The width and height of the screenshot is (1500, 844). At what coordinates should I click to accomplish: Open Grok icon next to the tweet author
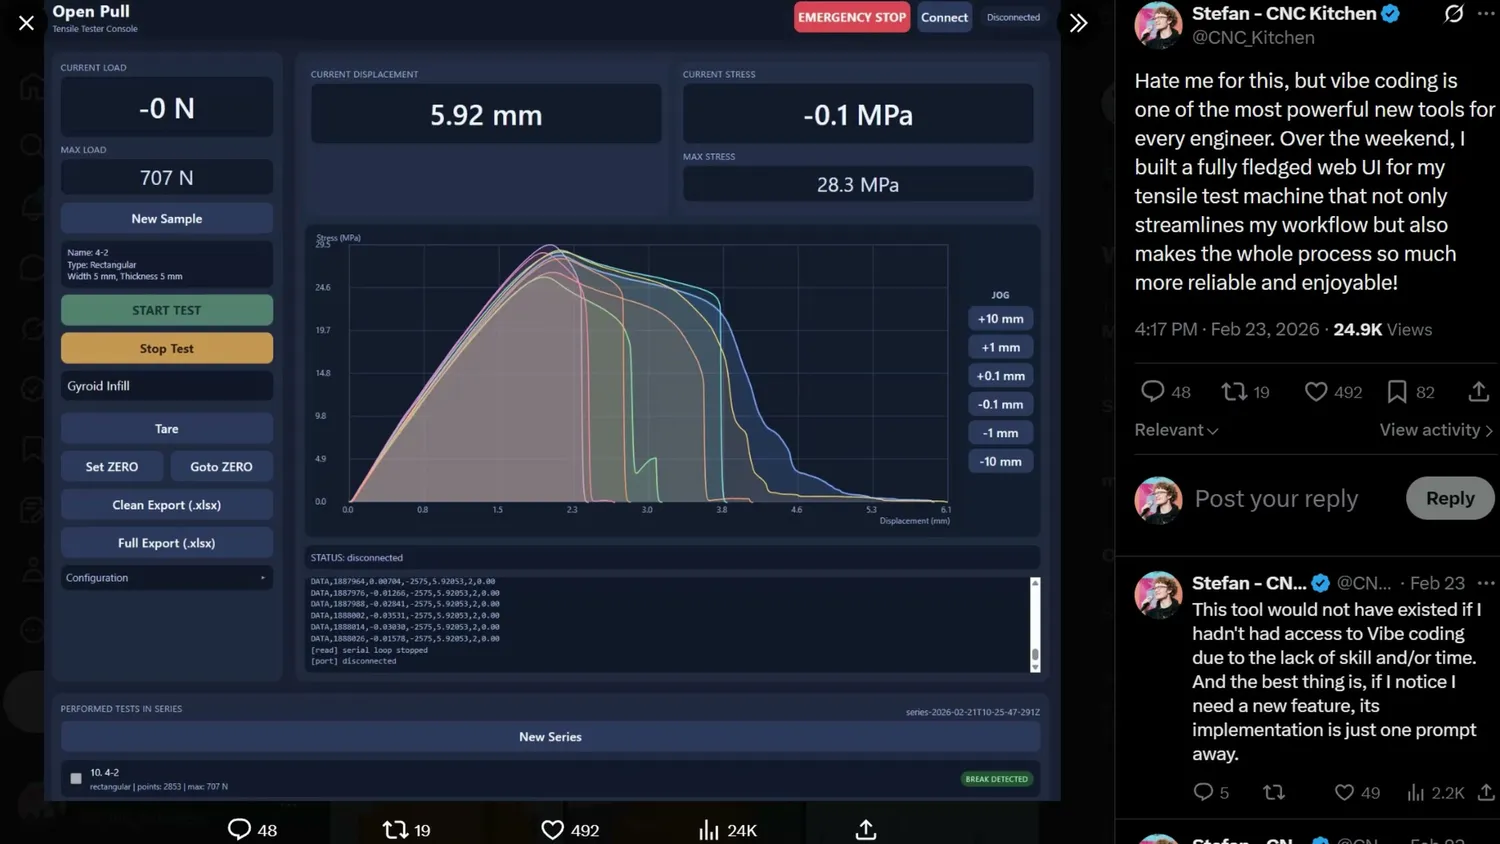point(1454,14)
